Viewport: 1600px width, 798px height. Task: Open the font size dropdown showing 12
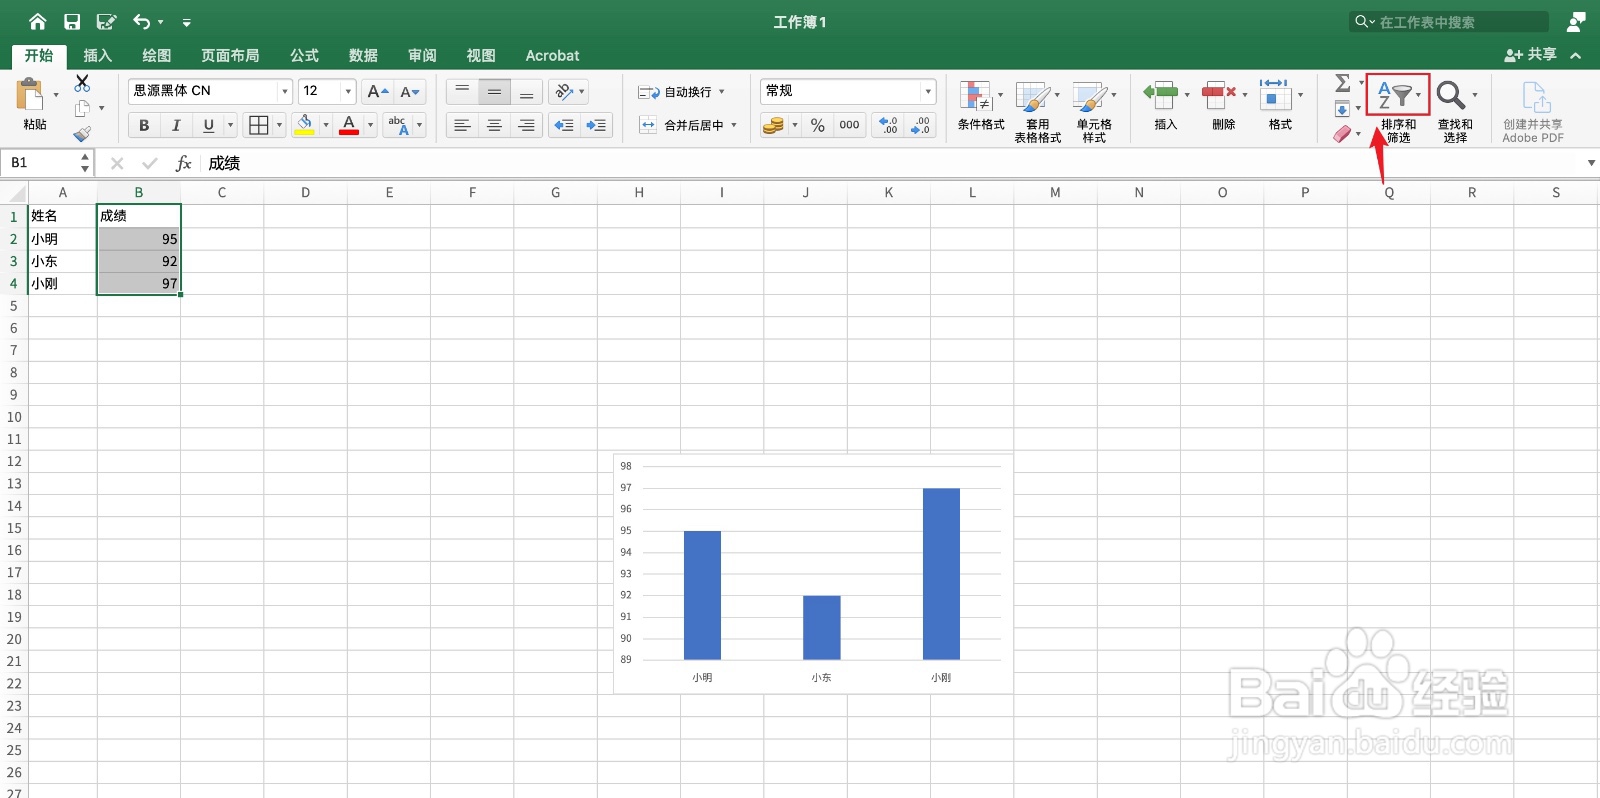(x=348, y=91)
